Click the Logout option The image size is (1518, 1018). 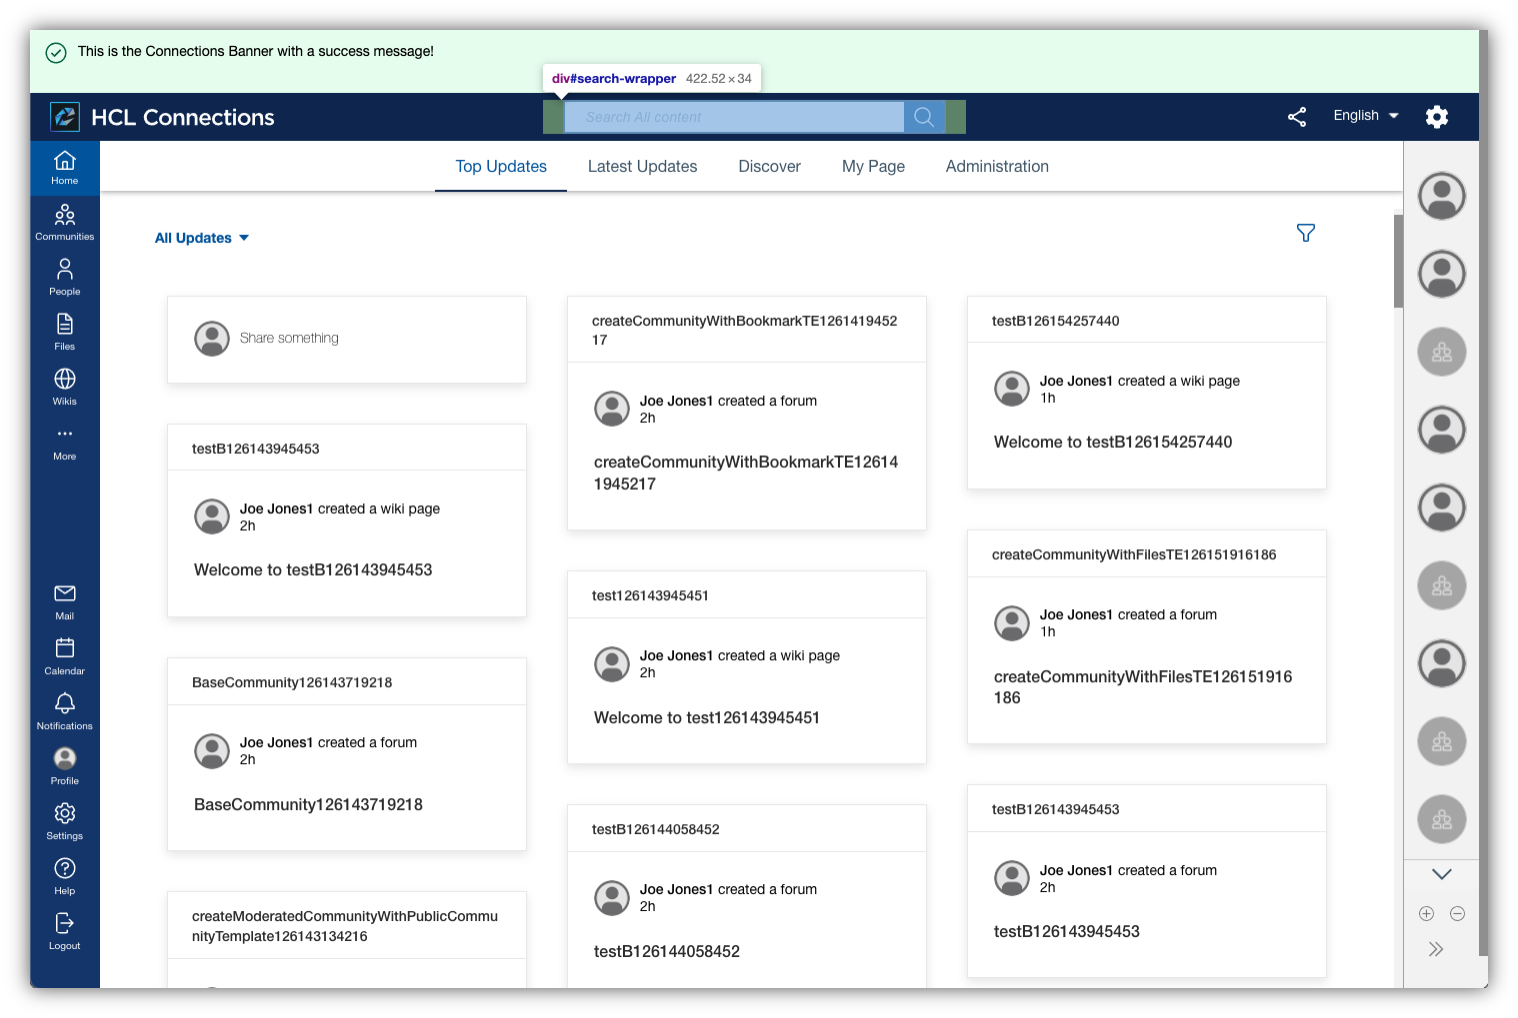pyautogui.click(x=64, y=929)
